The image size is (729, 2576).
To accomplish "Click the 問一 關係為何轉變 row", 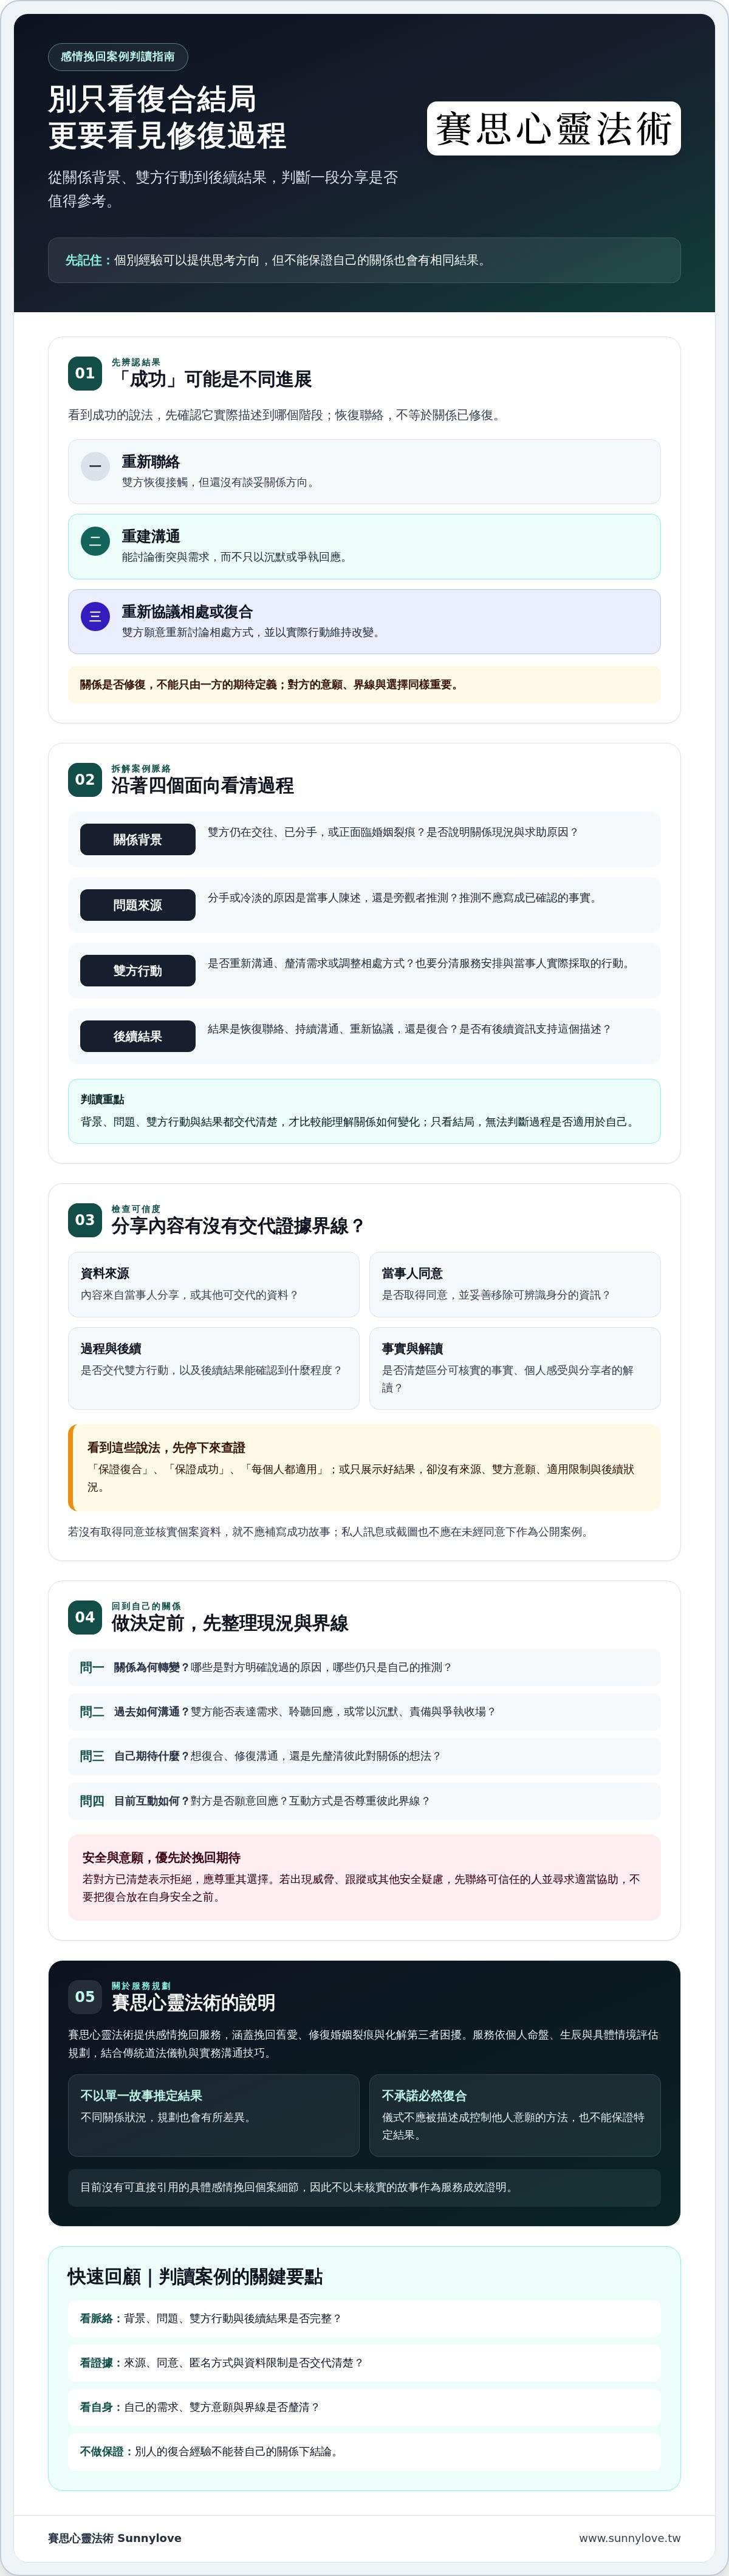I will 364,1667.
